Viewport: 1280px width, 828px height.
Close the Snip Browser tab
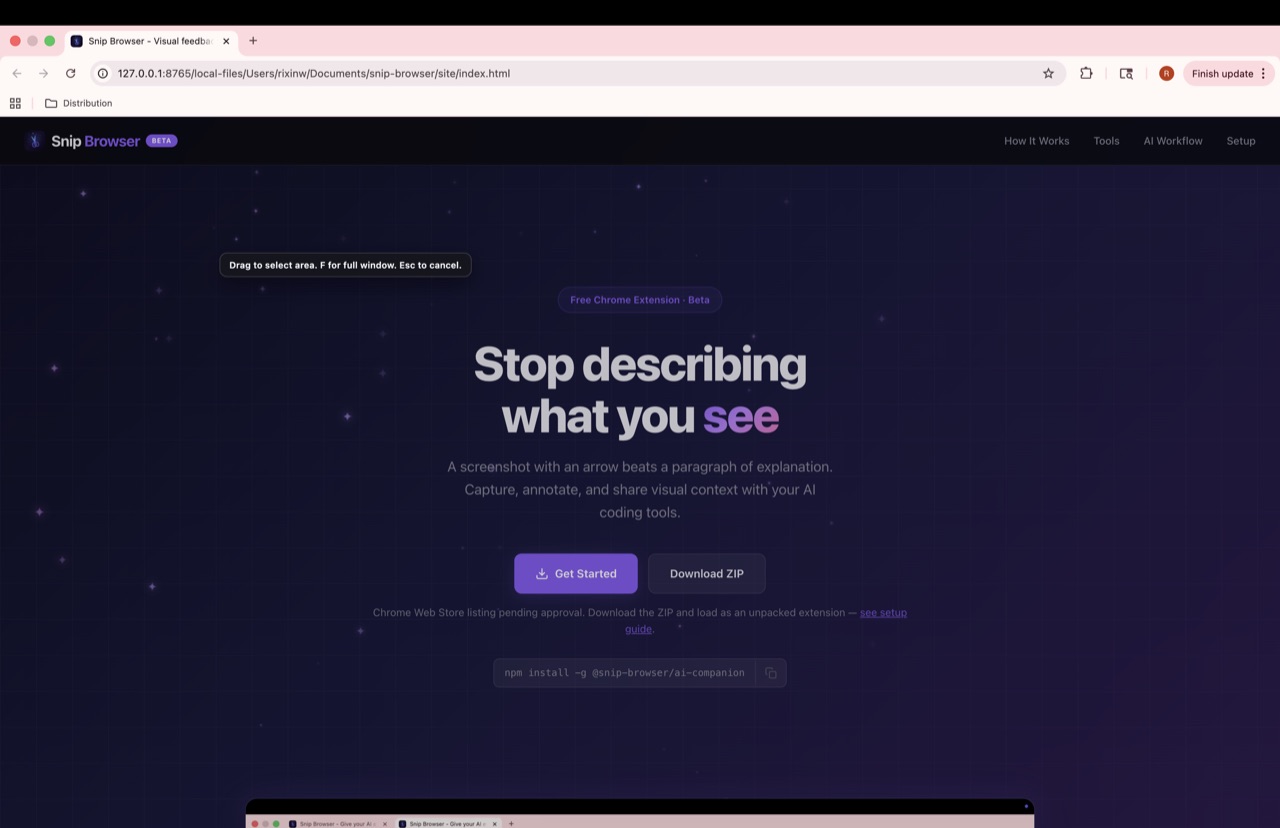pos(226,41)
